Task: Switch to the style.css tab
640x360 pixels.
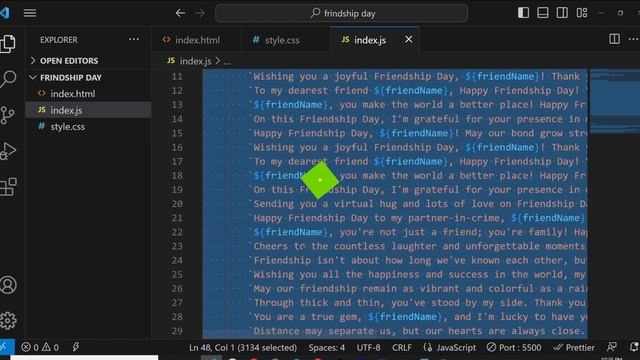Action: [282, 40]
